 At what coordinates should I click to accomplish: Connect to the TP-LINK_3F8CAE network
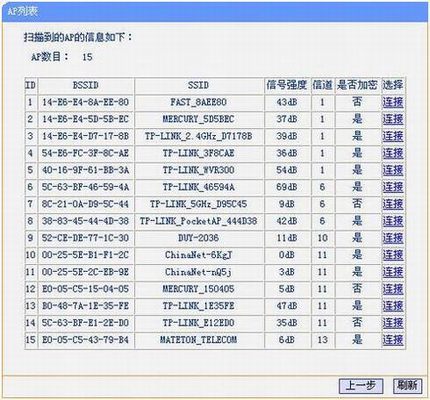click(393, 153)
